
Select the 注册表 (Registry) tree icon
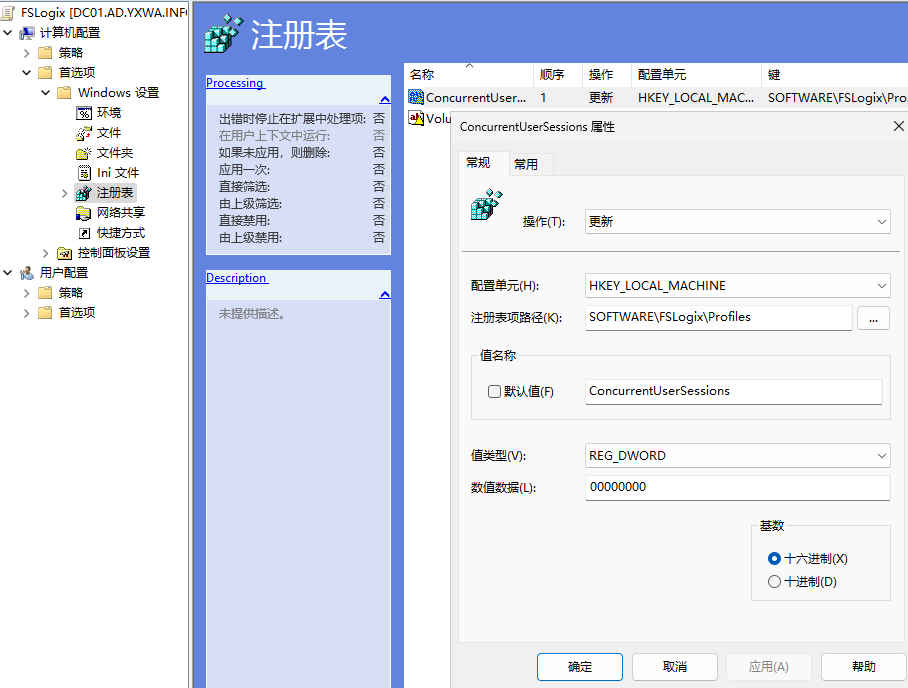point(85,193)
